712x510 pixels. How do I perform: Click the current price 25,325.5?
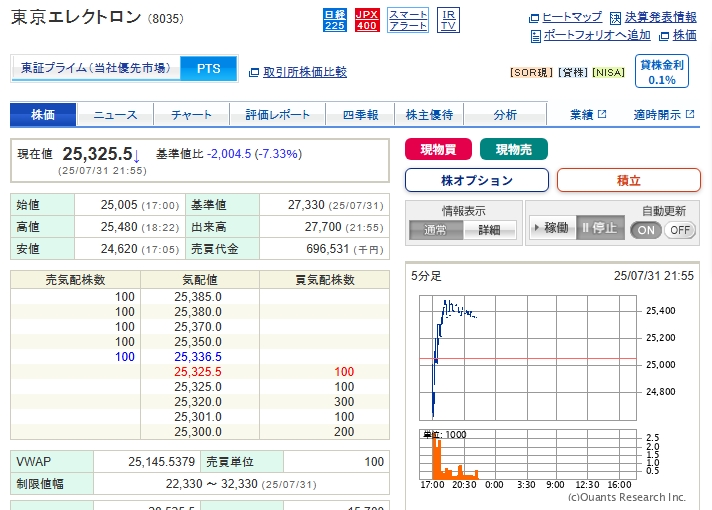click(x=97, y=154)
